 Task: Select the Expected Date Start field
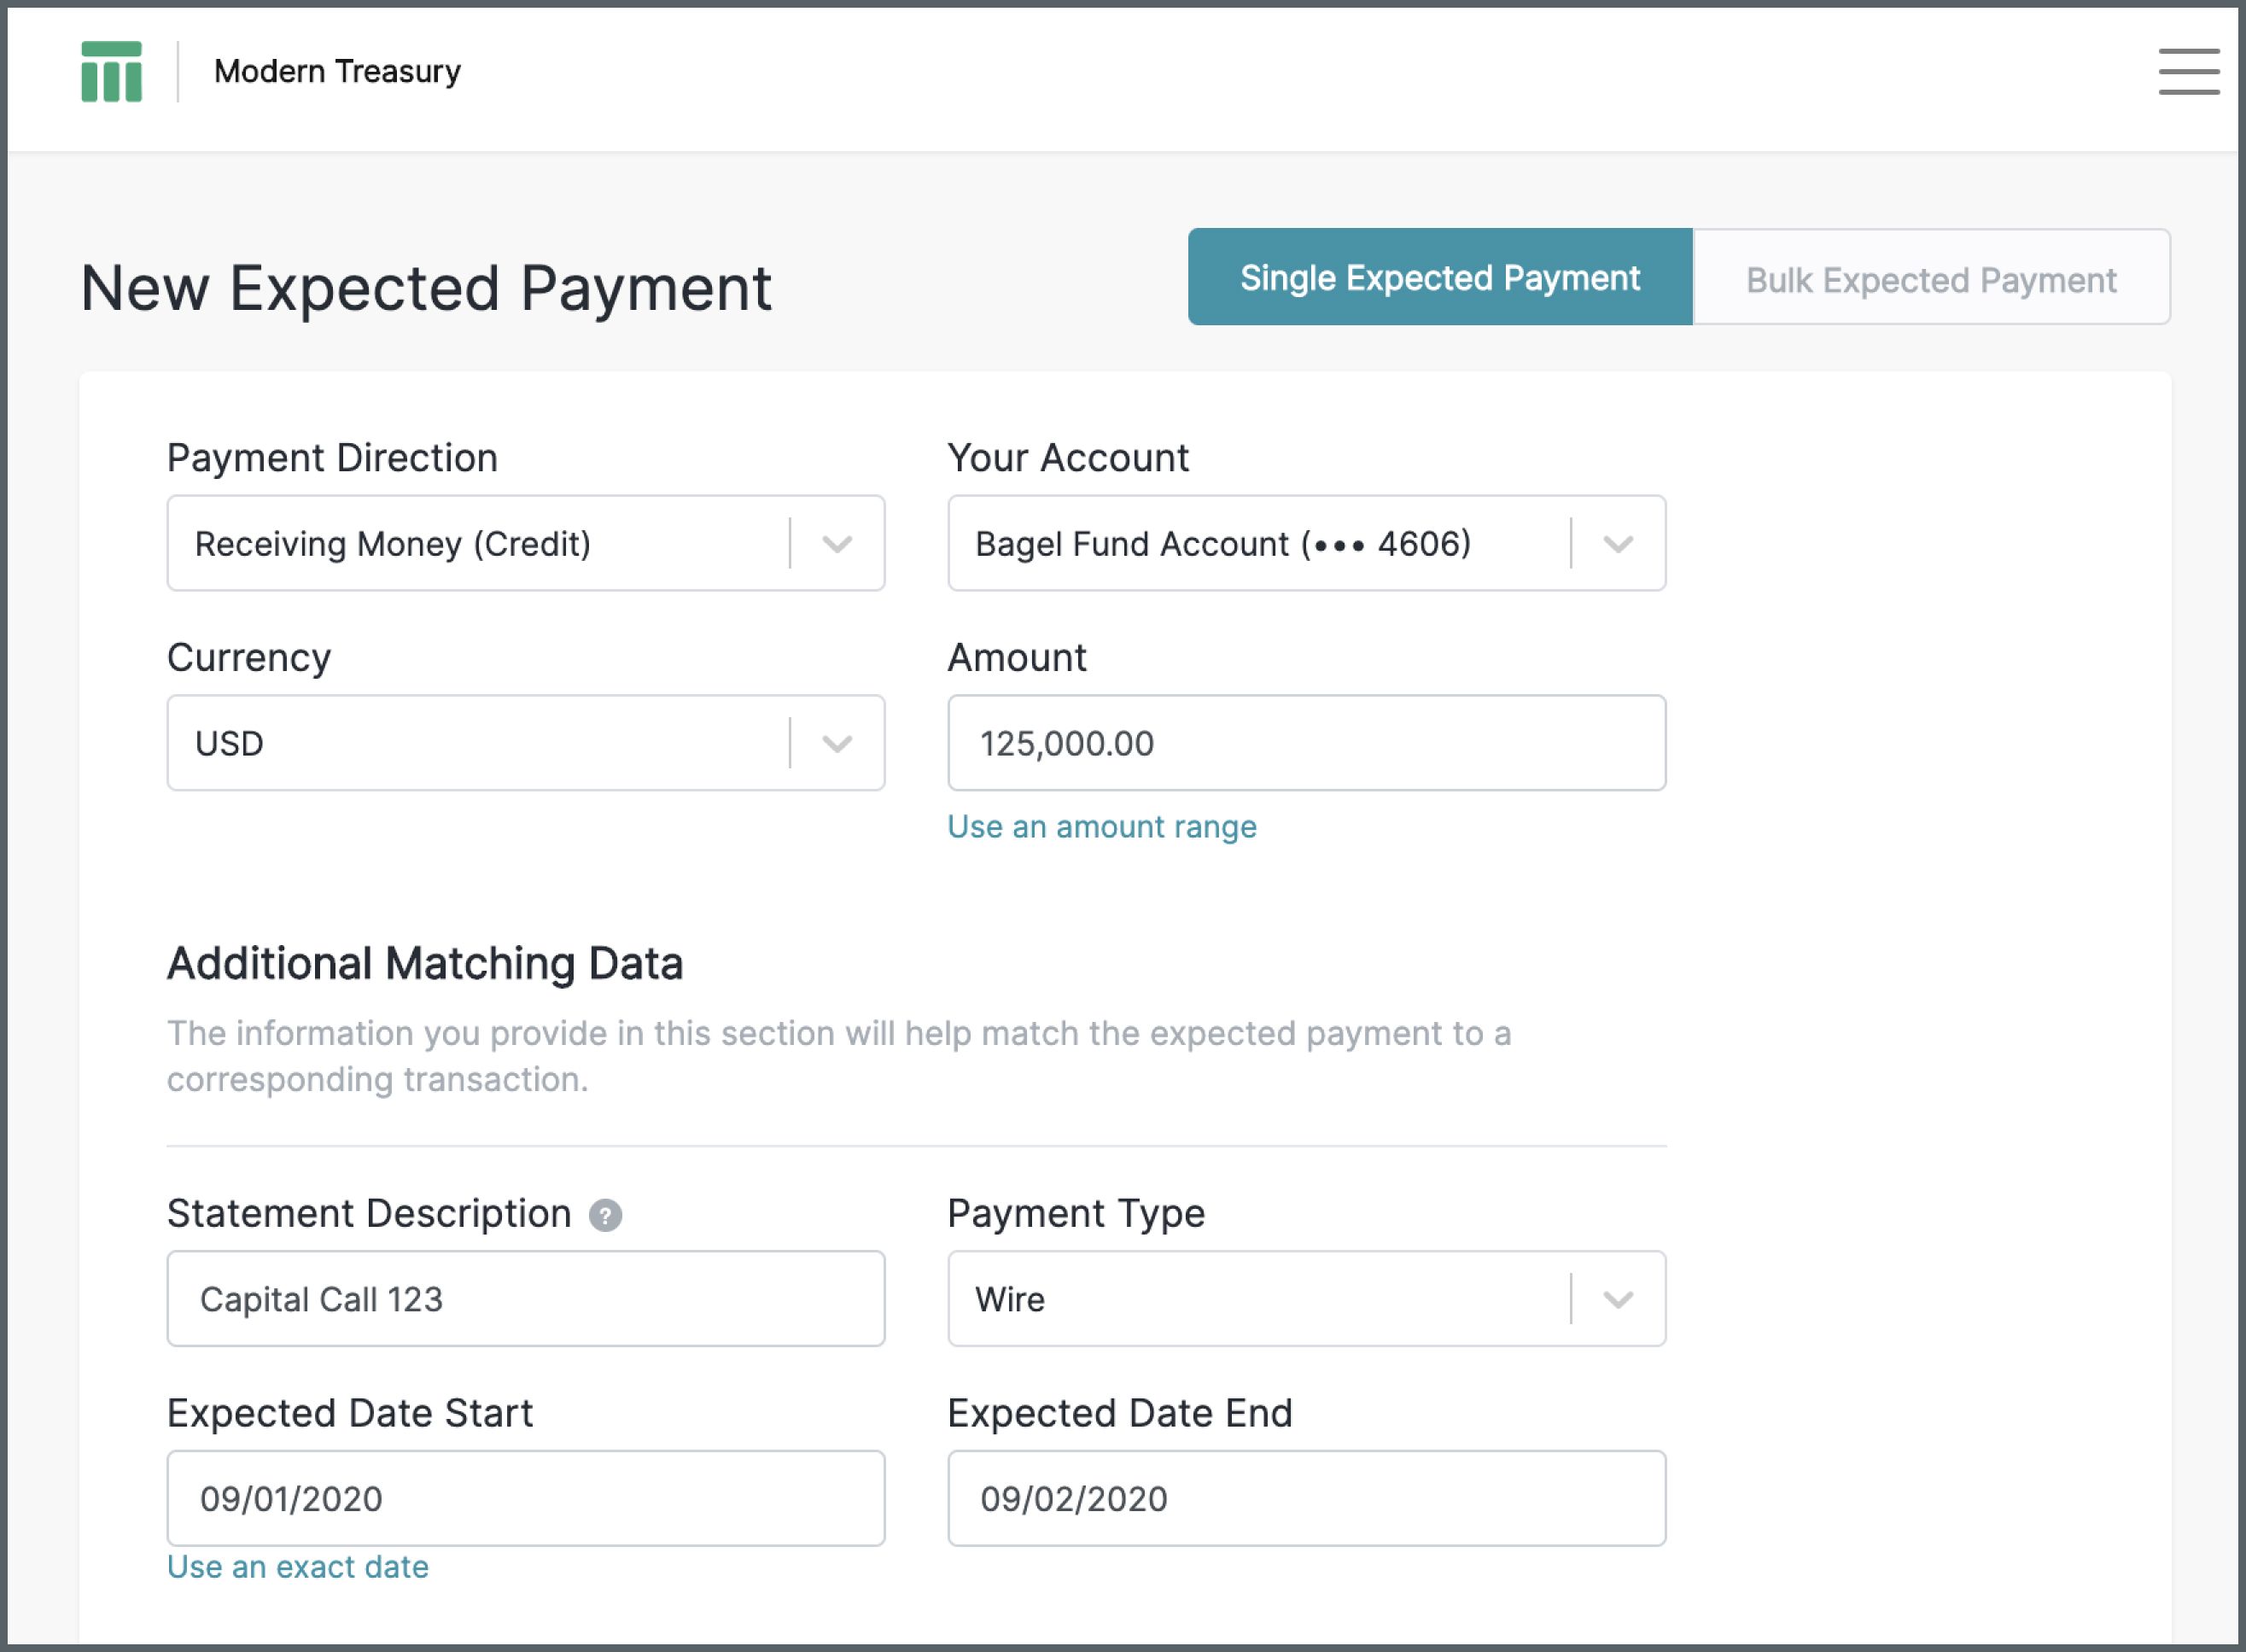pyautogui.click(x=525, y=1498)
